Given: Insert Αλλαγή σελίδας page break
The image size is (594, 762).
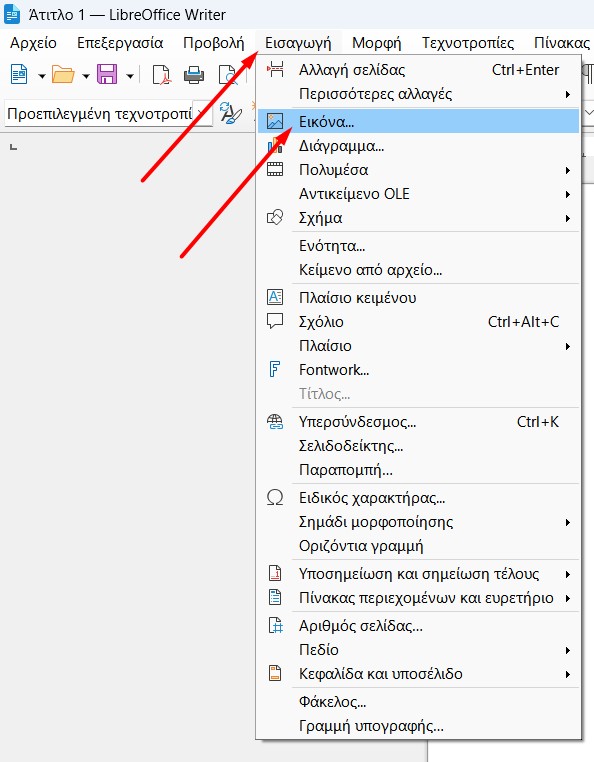Looking at the screenshot, I should coord(418,70).
